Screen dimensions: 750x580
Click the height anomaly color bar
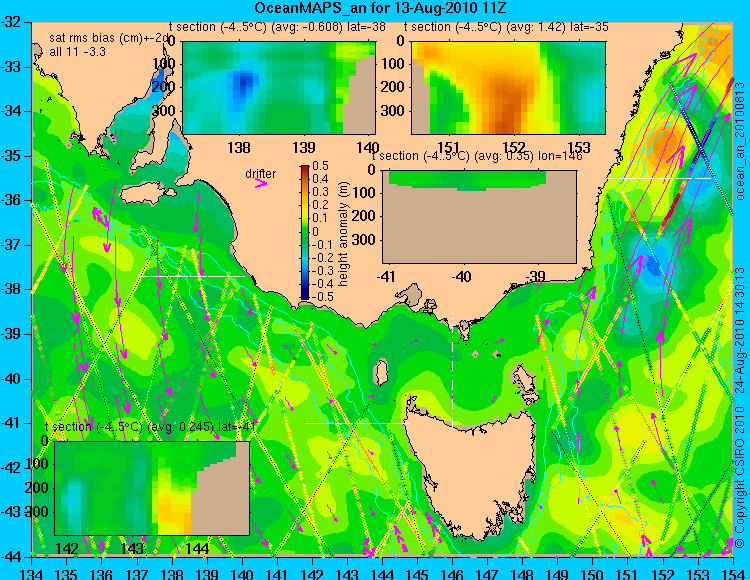[305, 233]
